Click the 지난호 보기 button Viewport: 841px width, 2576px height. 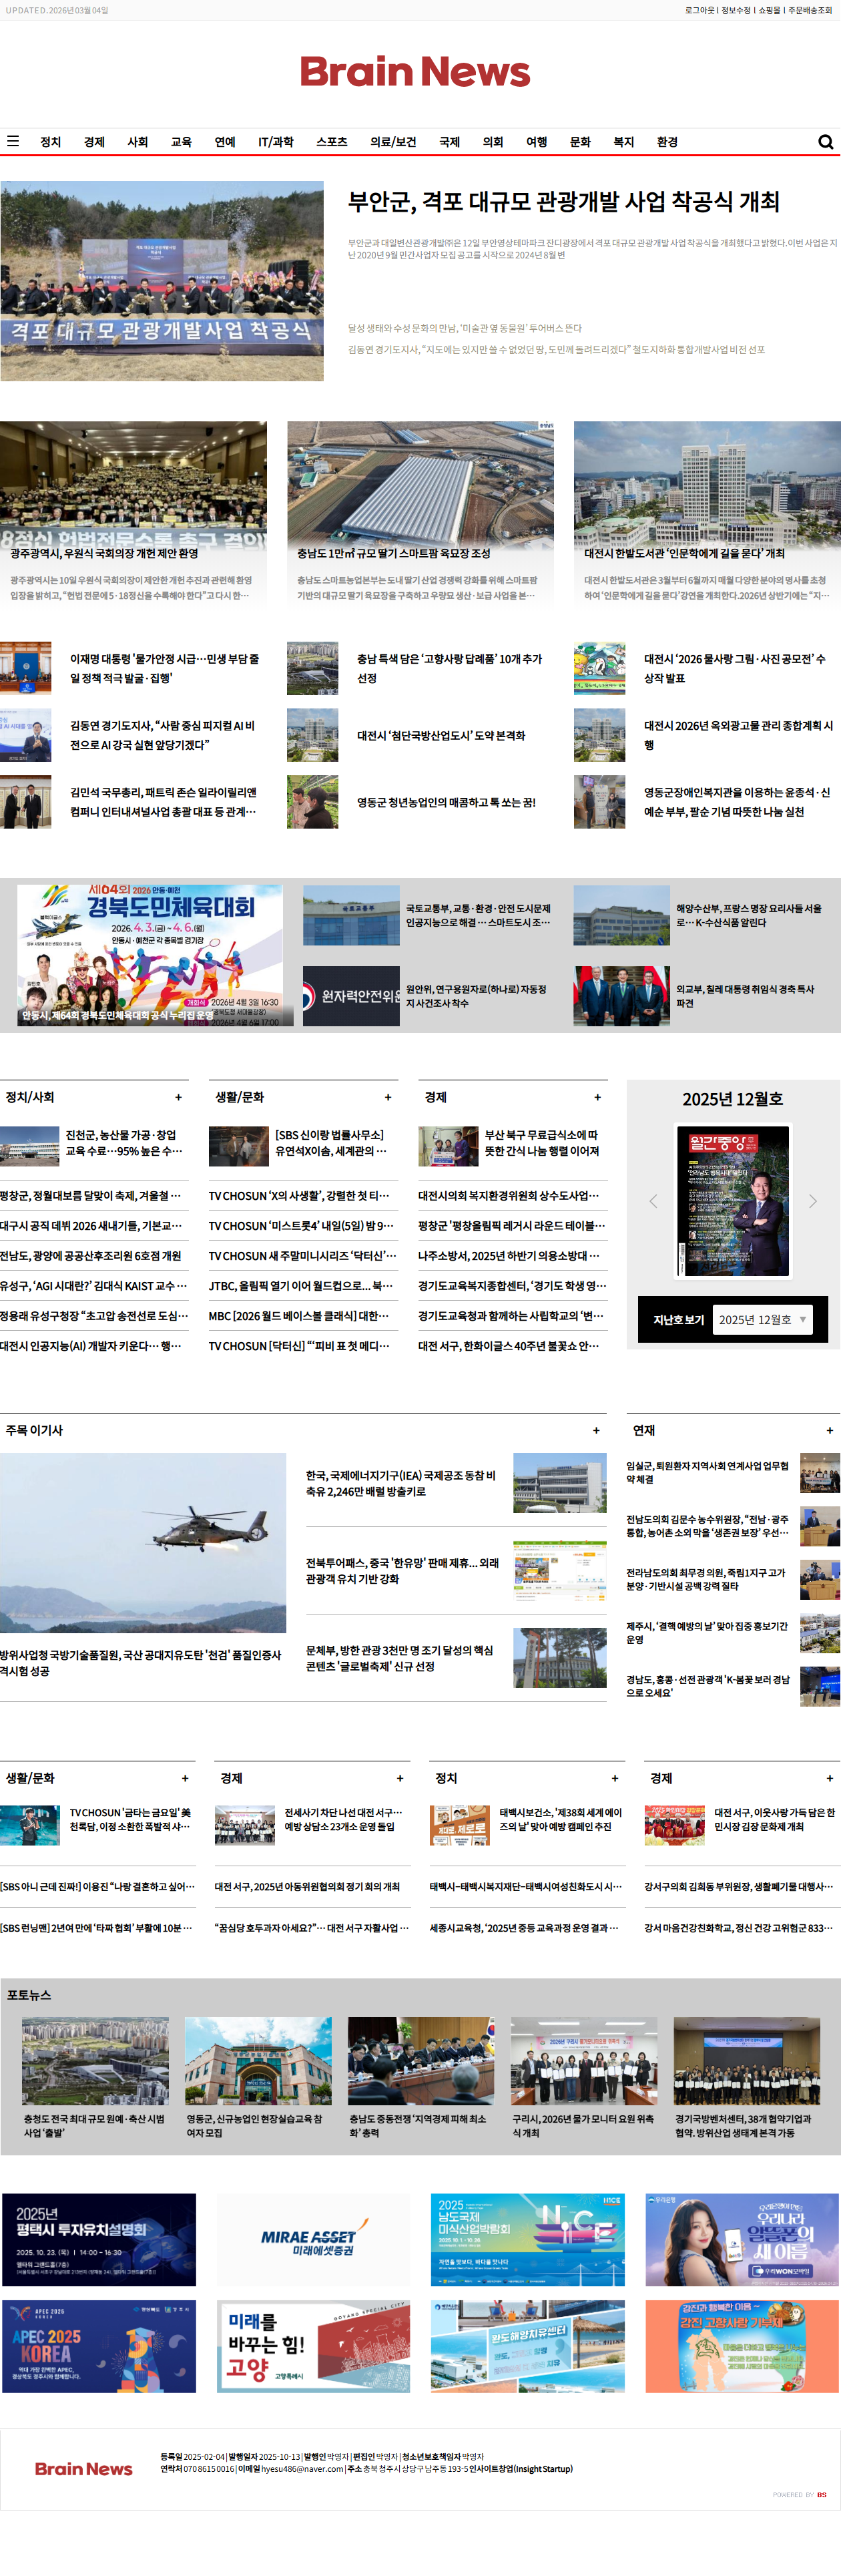click(x=678, y=1319)
